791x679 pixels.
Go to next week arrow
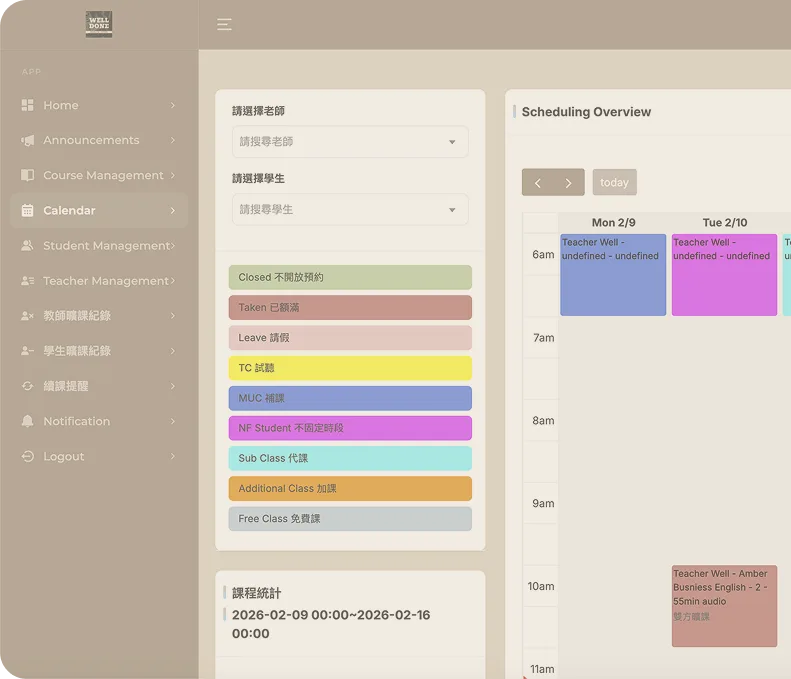pos(569,183)
